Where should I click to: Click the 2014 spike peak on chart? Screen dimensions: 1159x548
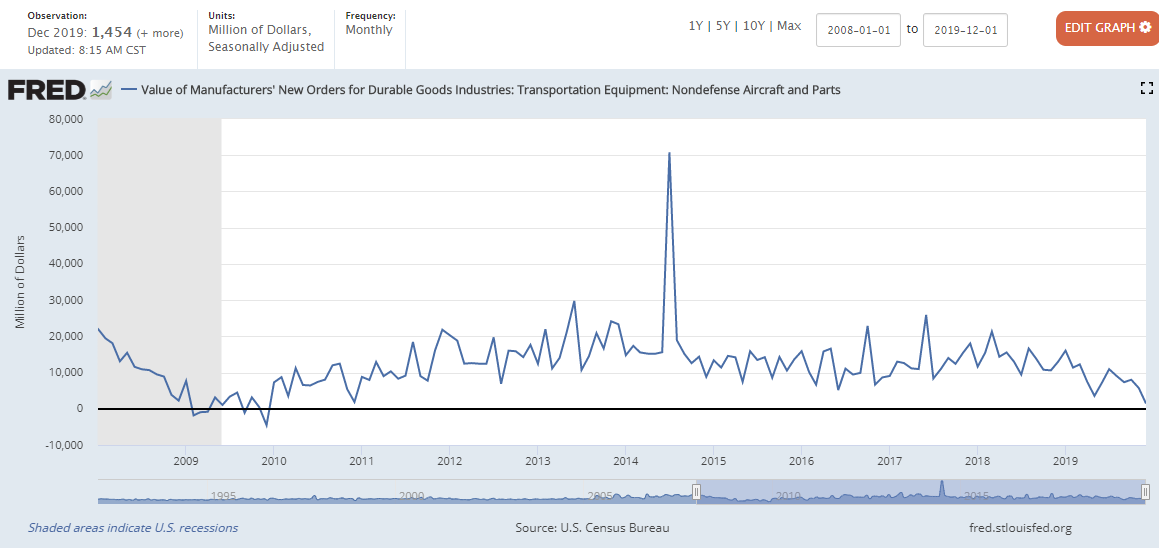(x=669, y=153)
